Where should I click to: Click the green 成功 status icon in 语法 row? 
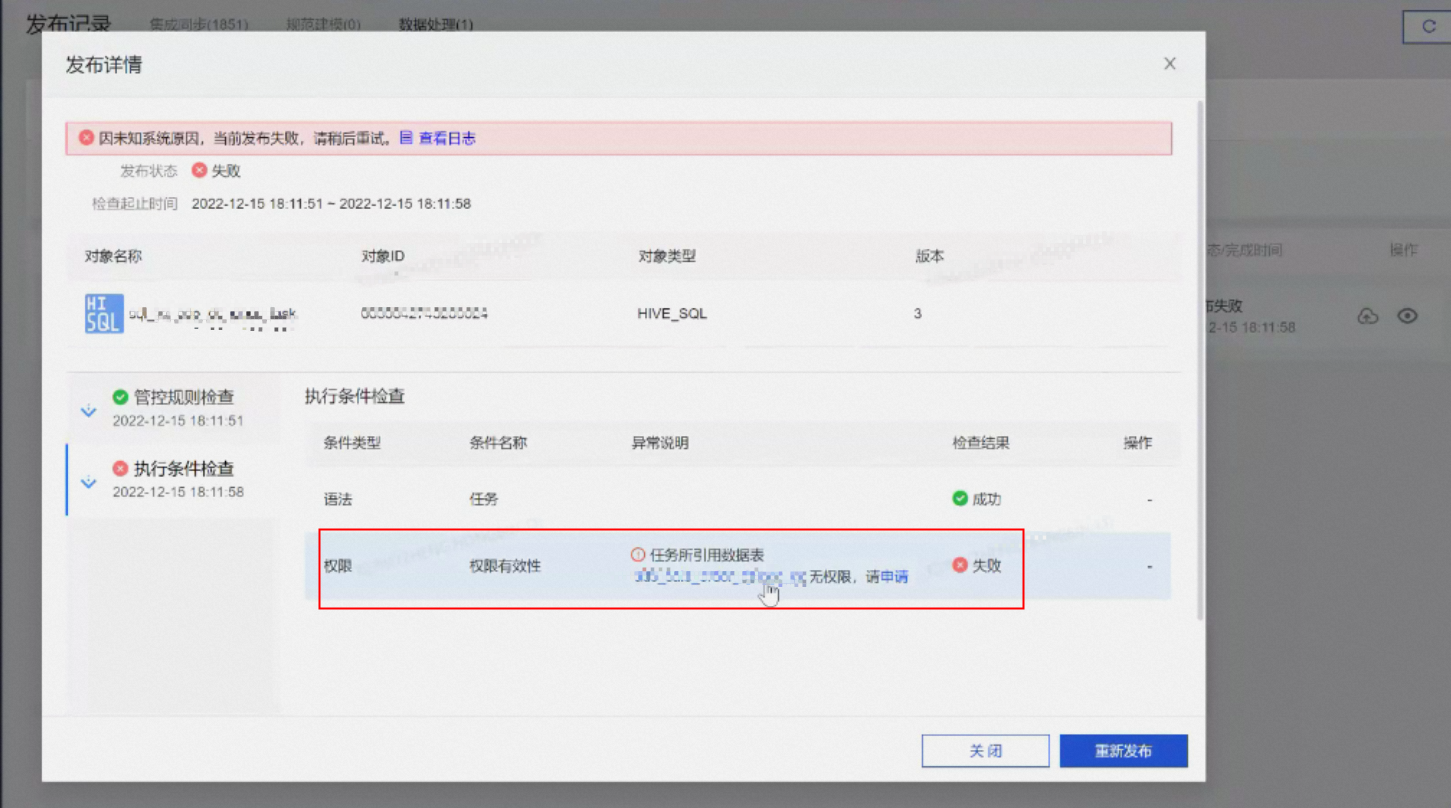[x=960, y=498]
